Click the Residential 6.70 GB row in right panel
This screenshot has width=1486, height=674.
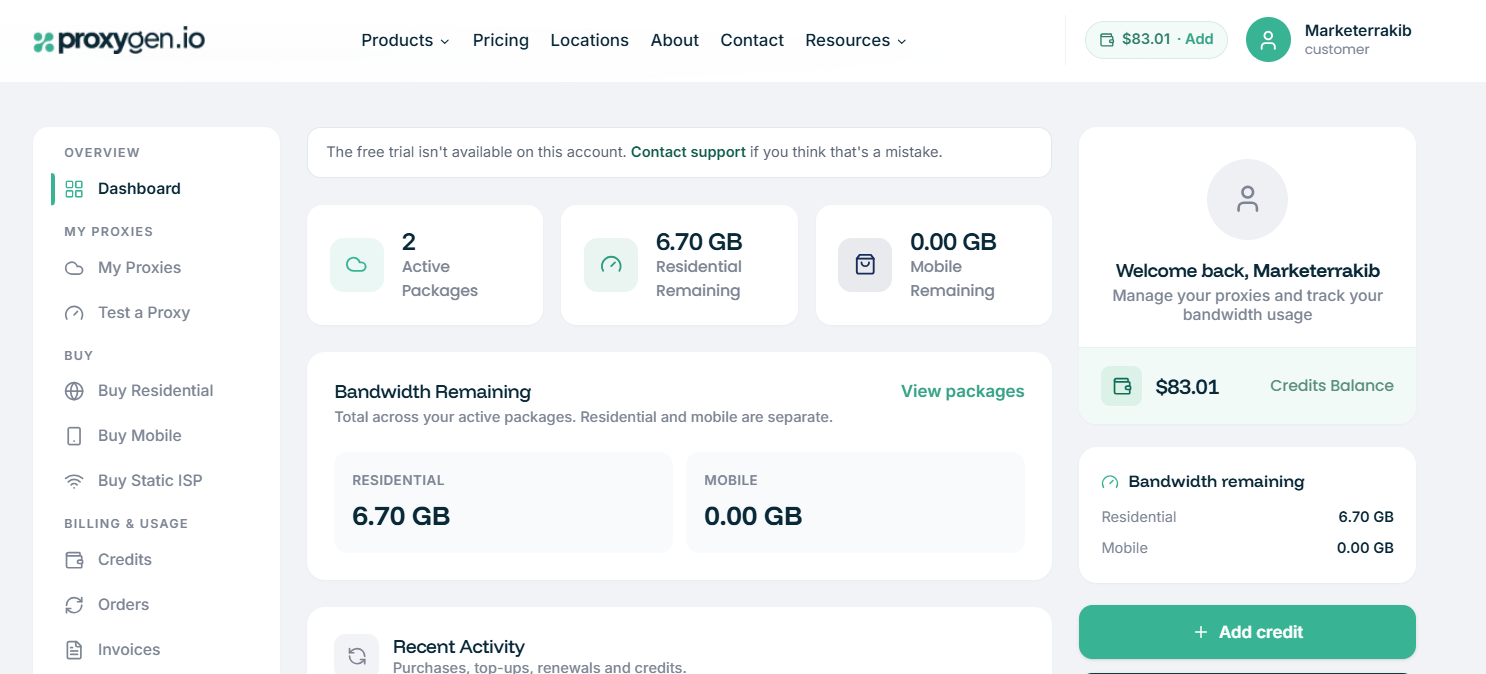click(1247, 517)
